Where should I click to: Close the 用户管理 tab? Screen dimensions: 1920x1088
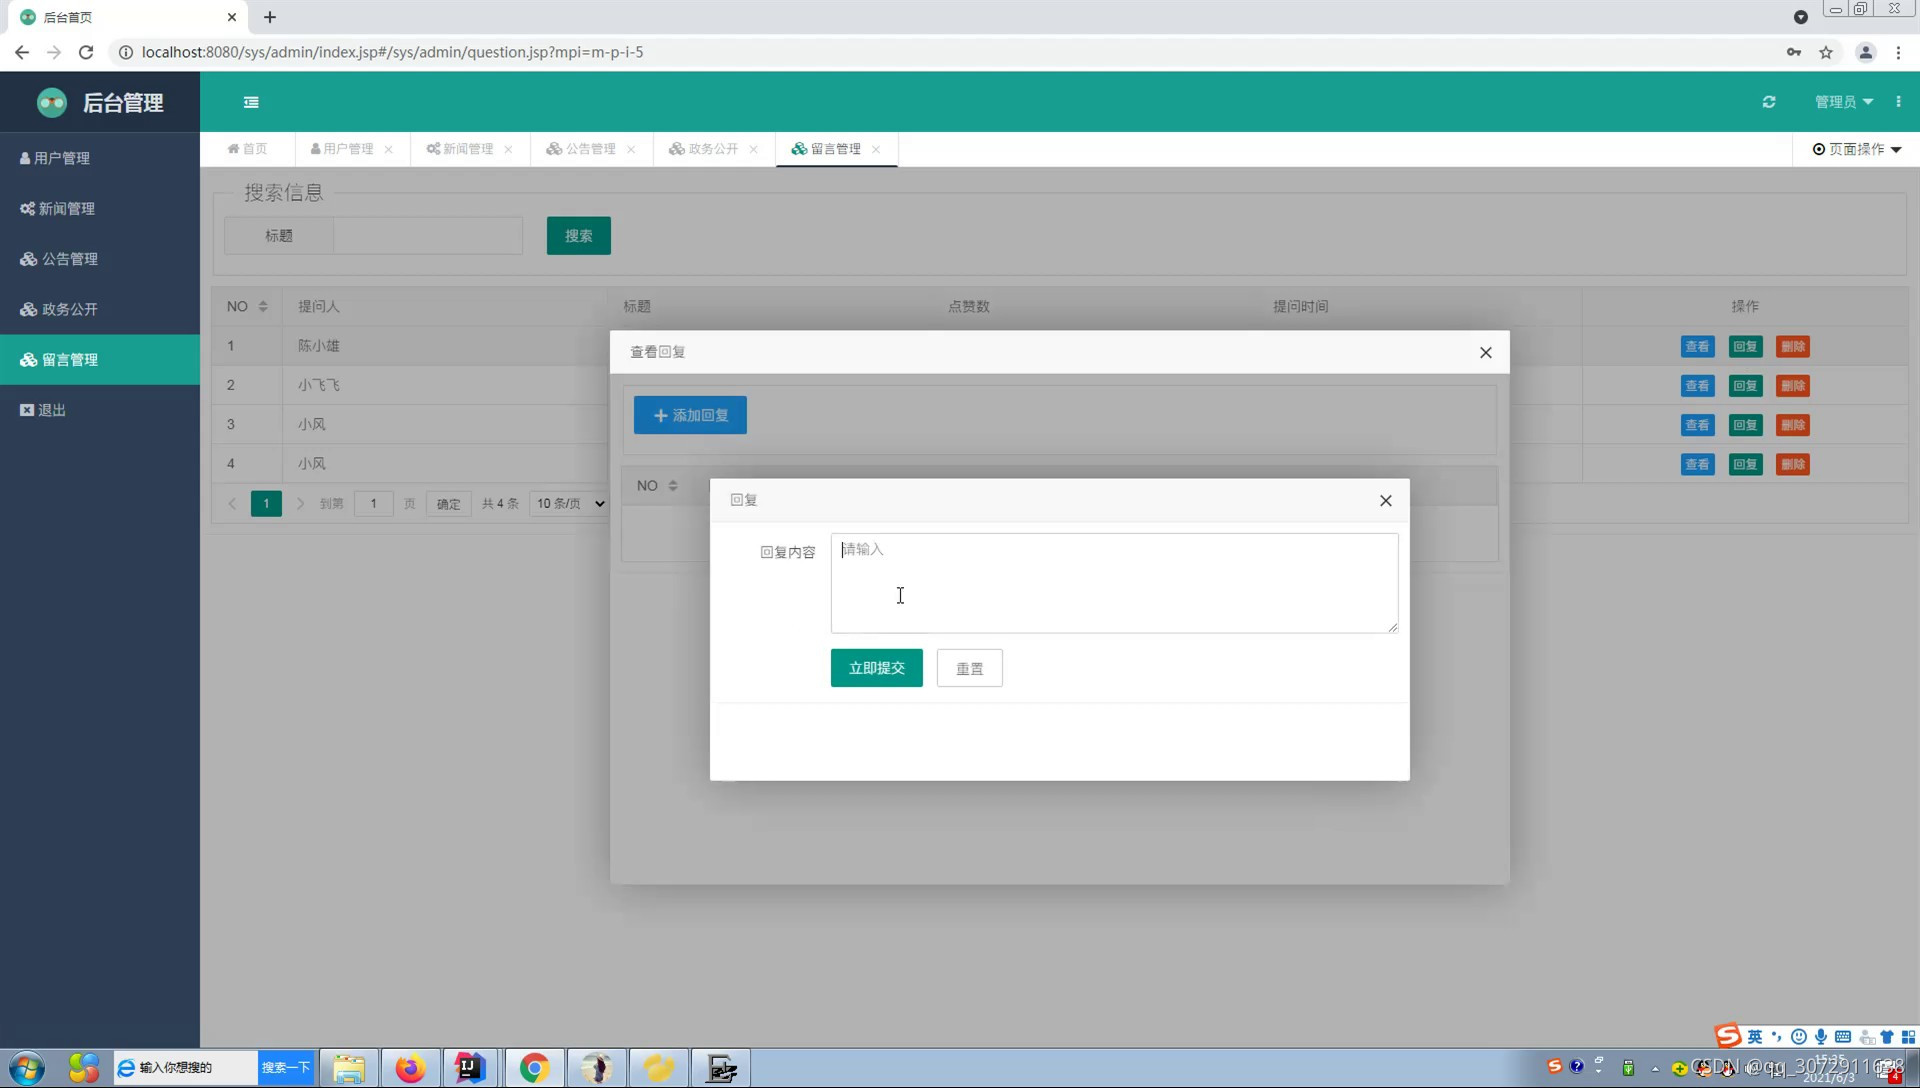click(388, 149)
